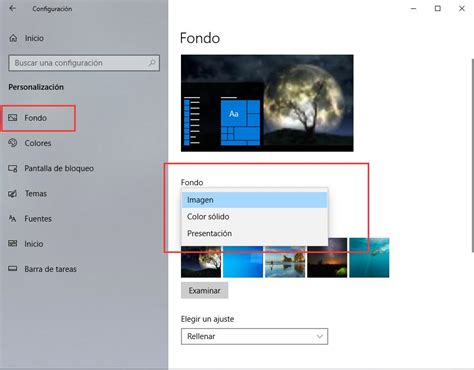Select the Temas brush icon
The image size is (474, 370).
click(13, 194)
